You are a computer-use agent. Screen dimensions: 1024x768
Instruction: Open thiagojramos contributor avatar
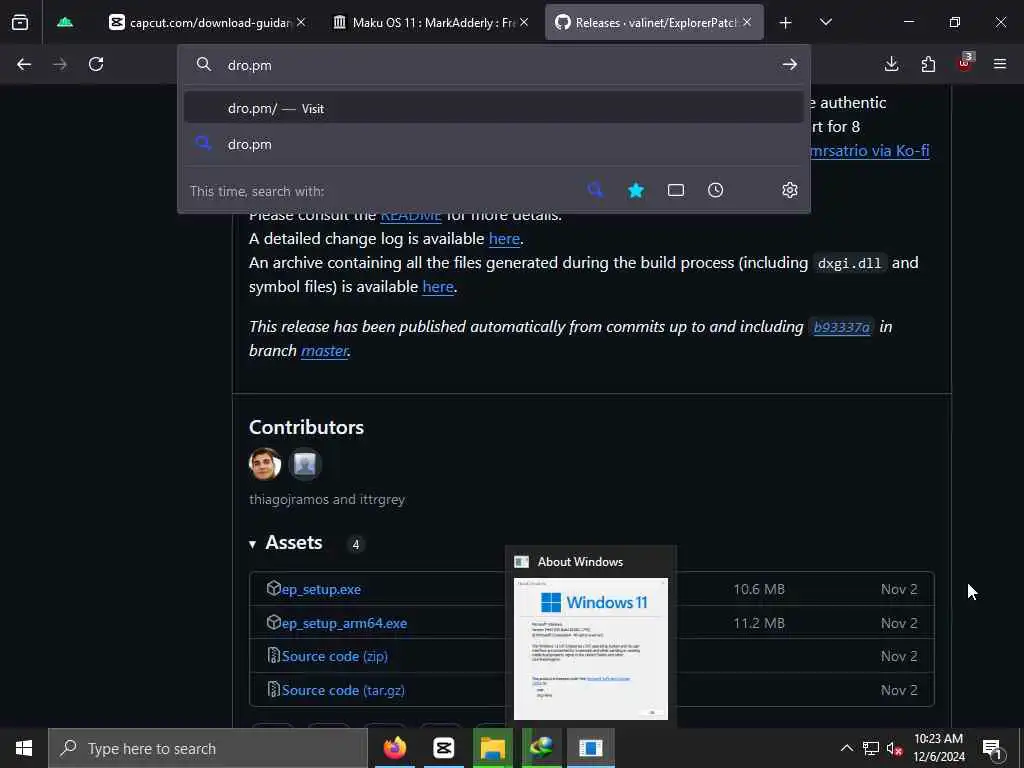pyautogui.click(x=265, y=464)
